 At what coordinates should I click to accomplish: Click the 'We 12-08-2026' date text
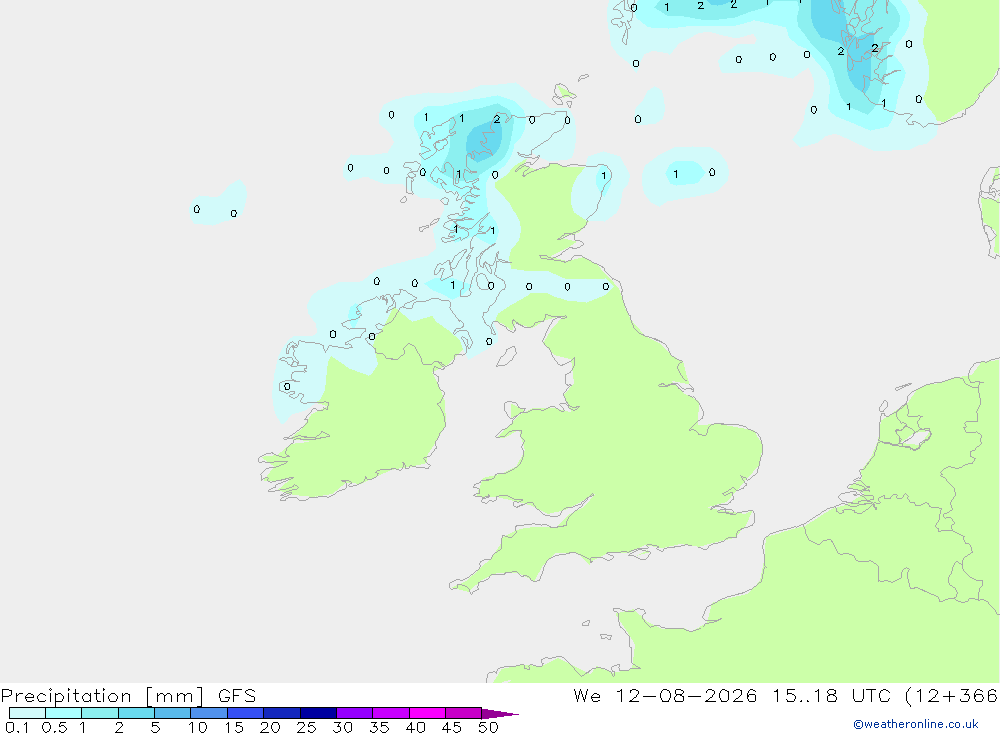tap(665, 695)
